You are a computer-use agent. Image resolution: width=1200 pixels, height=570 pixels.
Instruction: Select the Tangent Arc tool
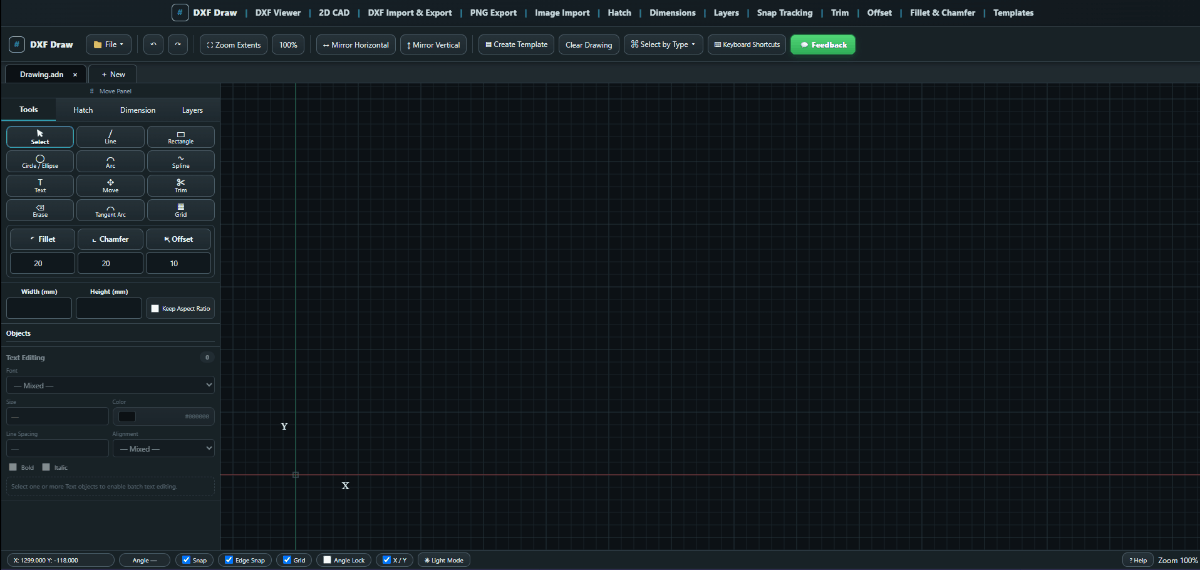[110, 210]
